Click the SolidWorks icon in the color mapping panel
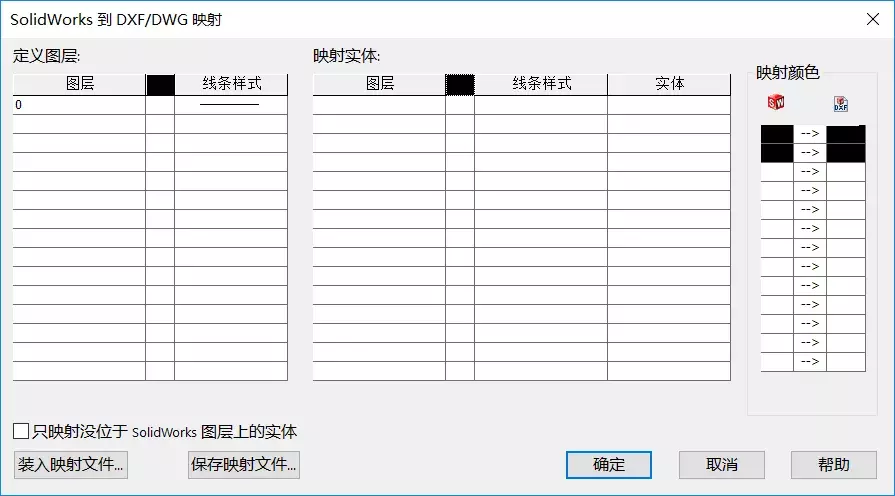This screenshot has height=496, width=895. pos(776,102)
